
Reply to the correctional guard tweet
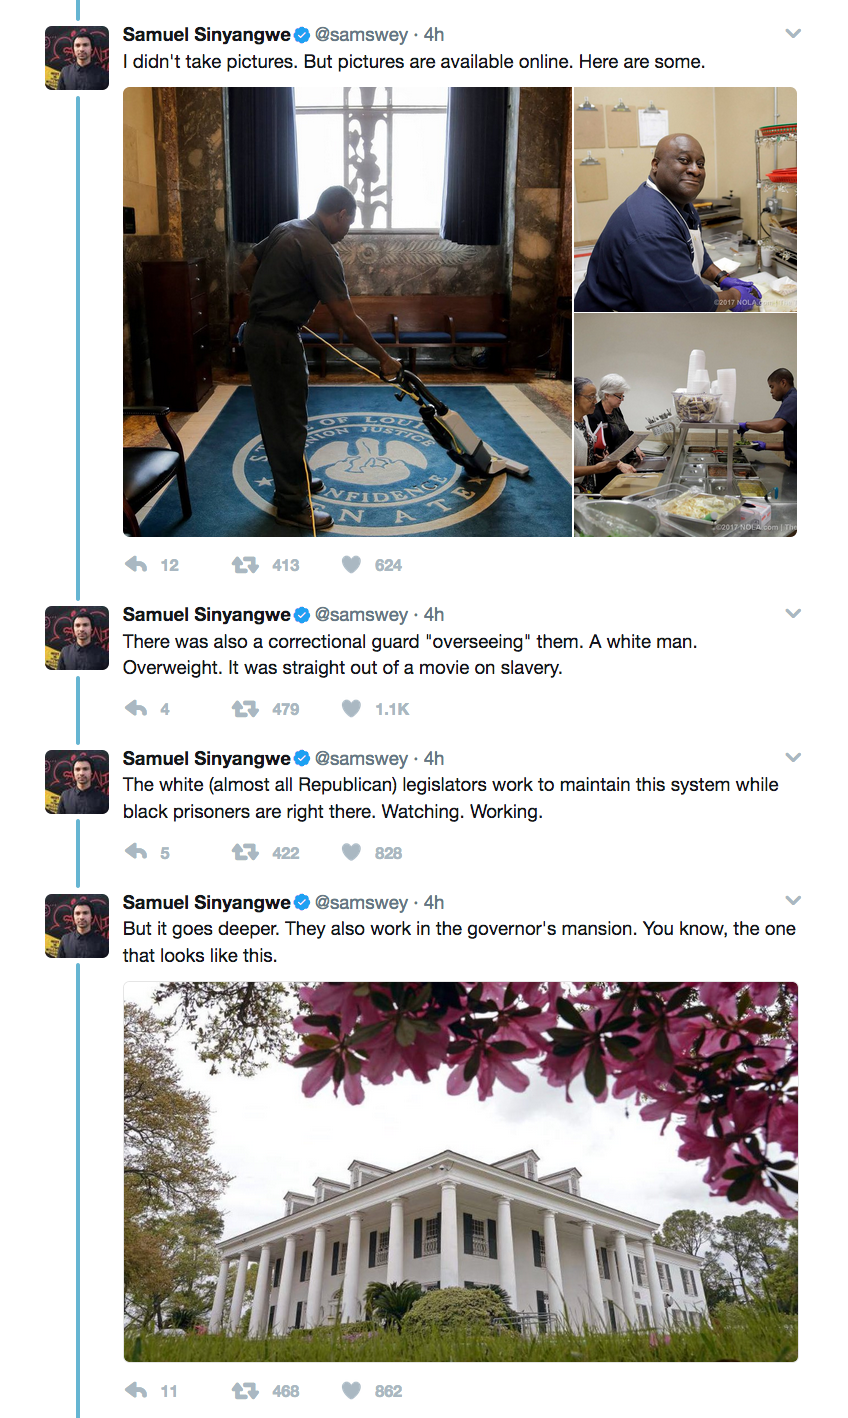(136, 709)
